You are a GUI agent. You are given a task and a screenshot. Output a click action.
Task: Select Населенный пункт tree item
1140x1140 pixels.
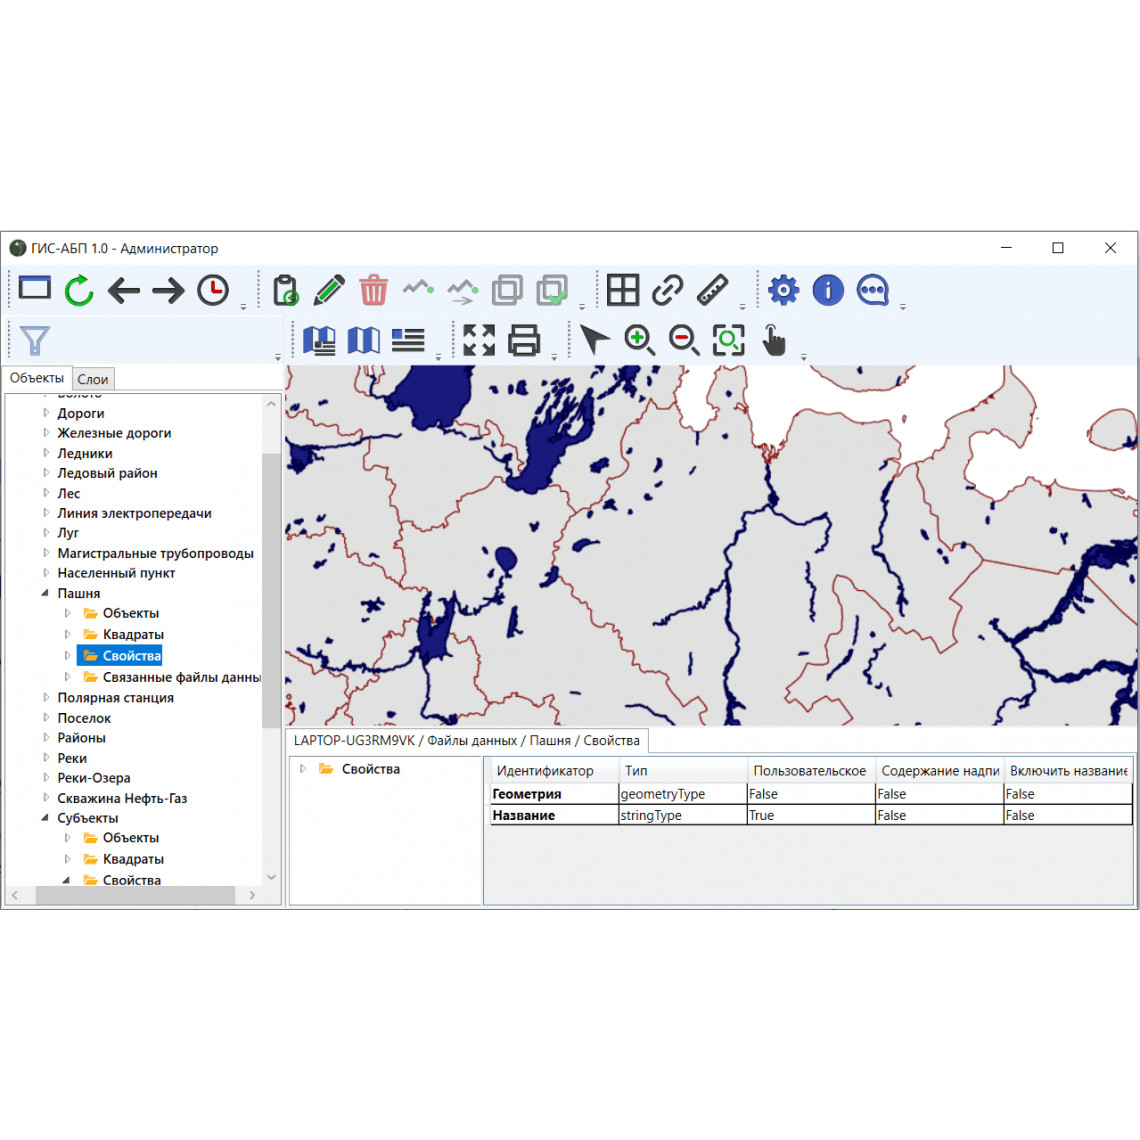(116, 573)
